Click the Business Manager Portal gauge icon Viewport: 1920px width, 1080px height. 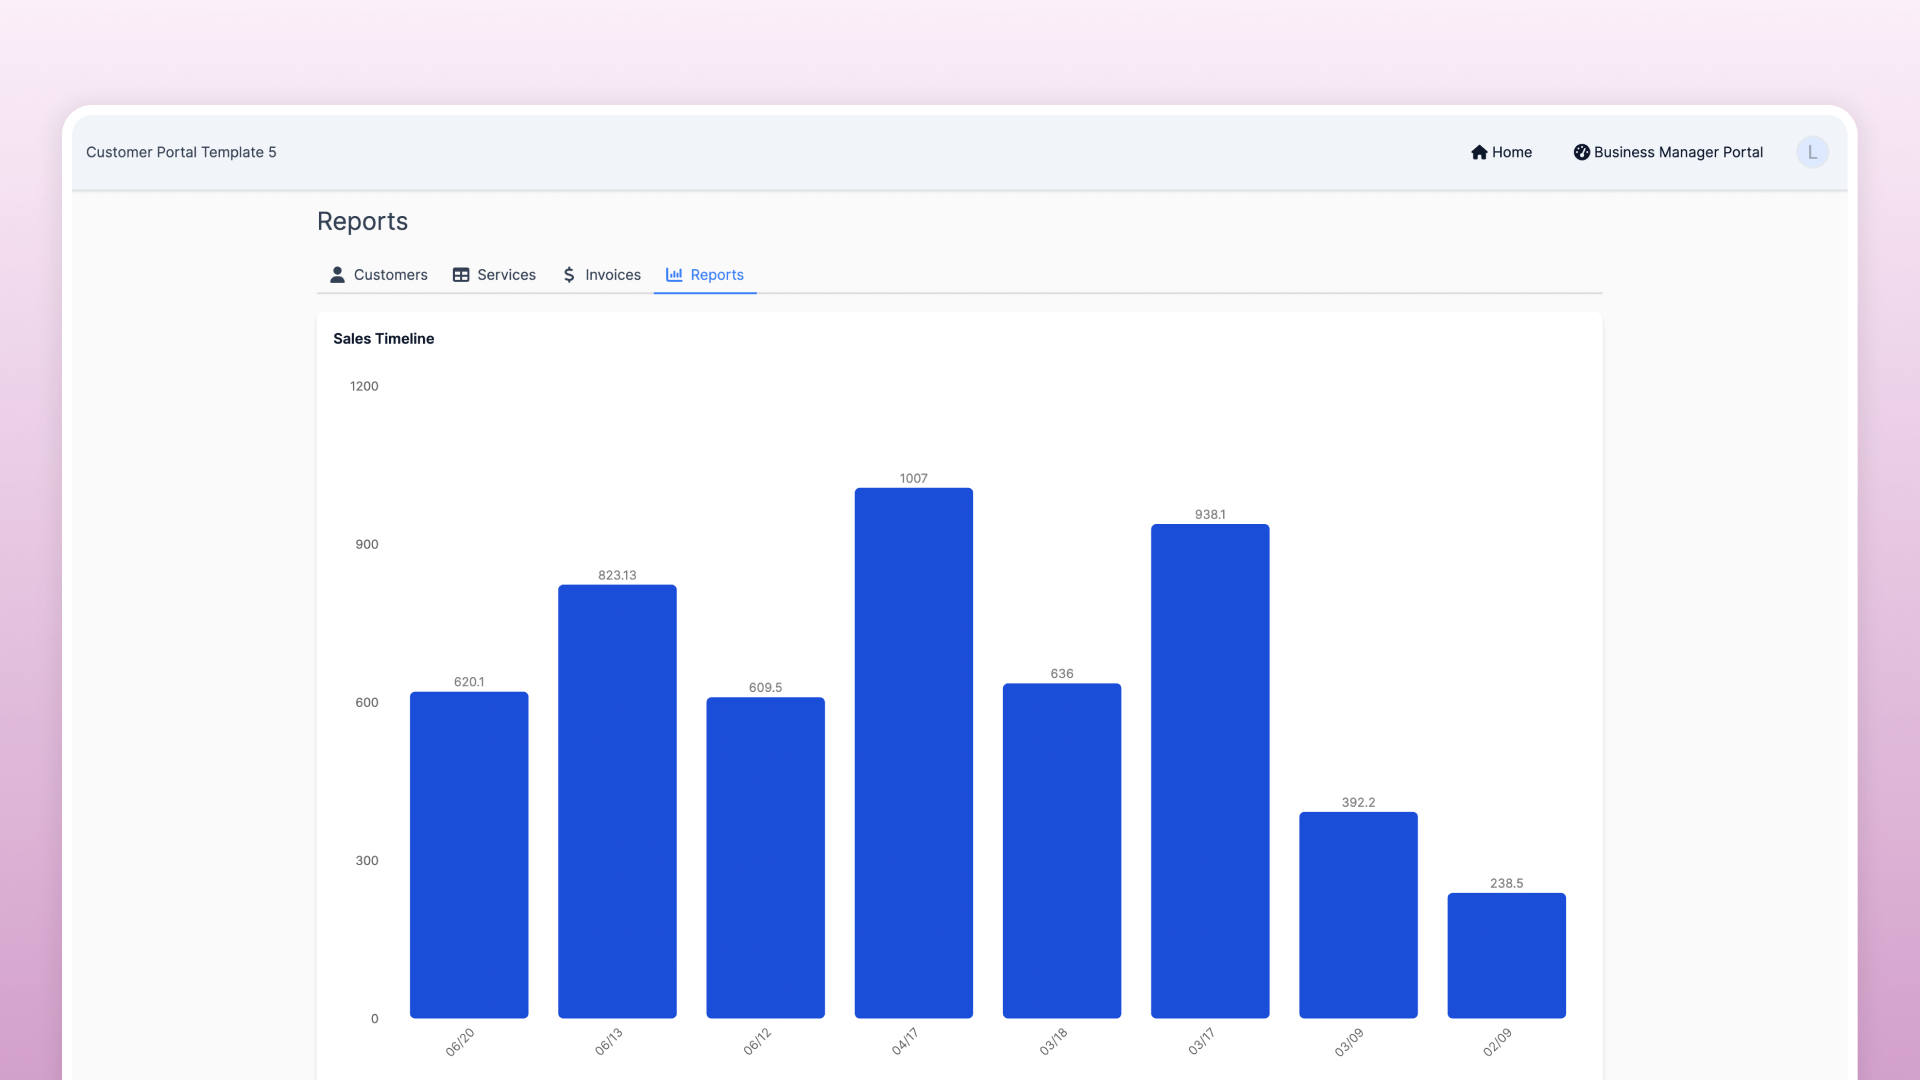tap(1581, 152)
